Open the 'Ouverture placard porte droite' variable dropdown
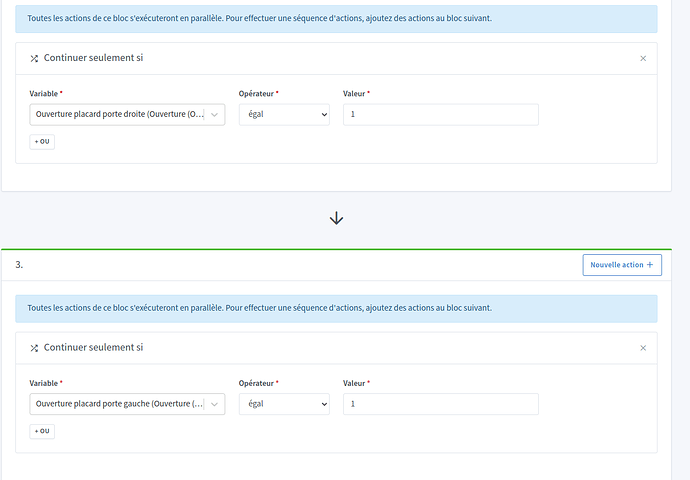Viewport: 690px width, 480px height. pos(127,115)
